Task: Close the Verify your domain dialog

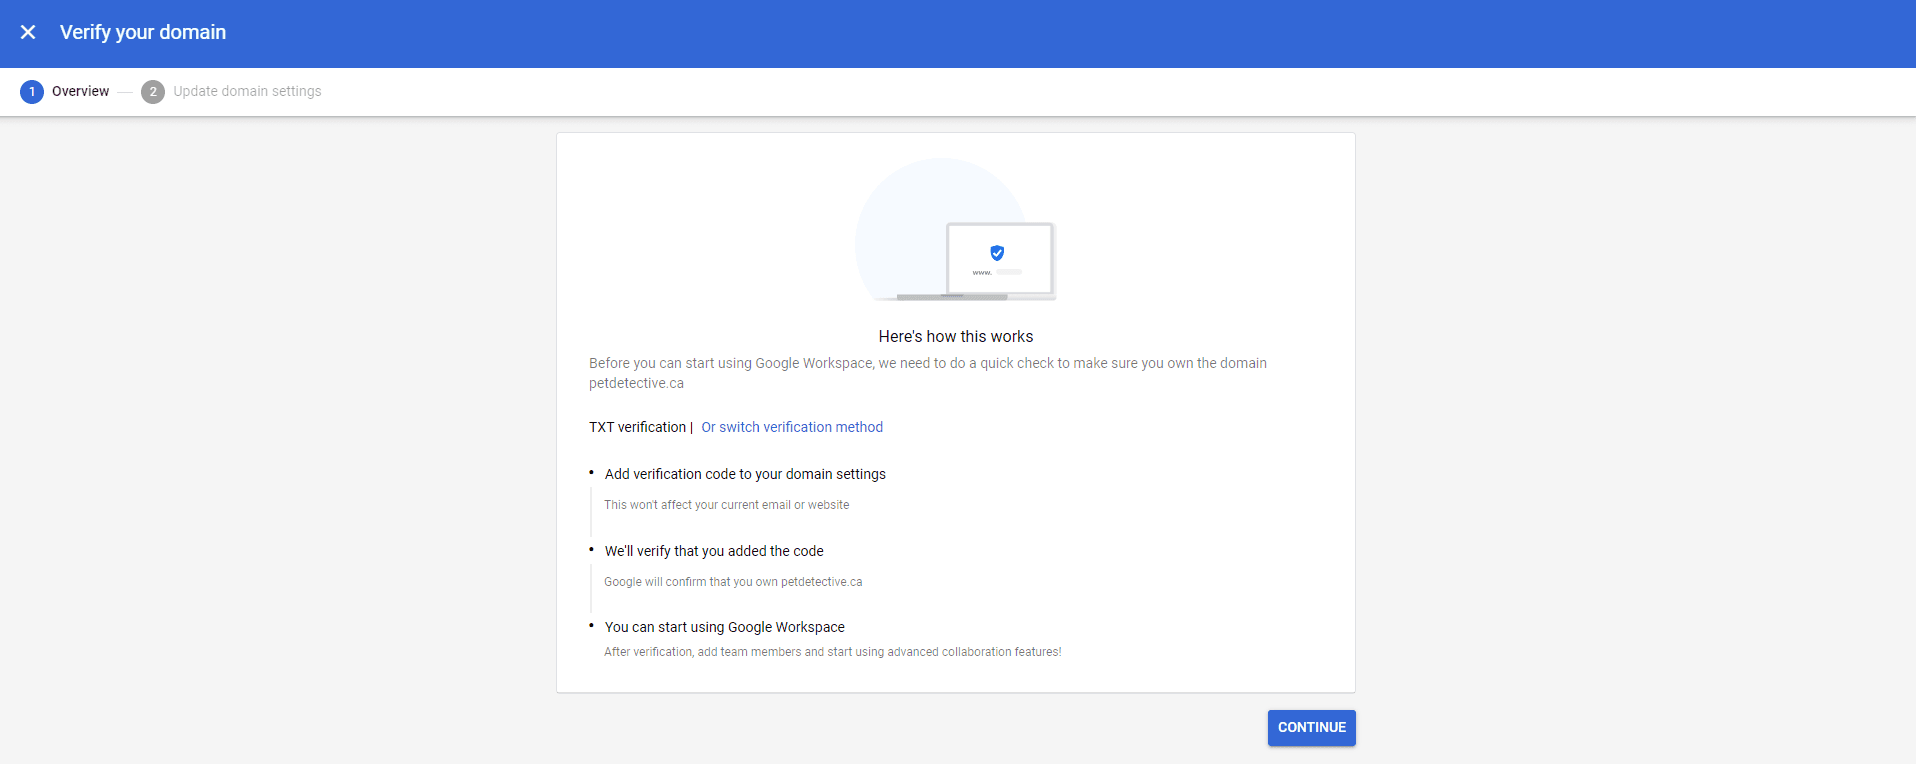Action: [x=28, y=32]
